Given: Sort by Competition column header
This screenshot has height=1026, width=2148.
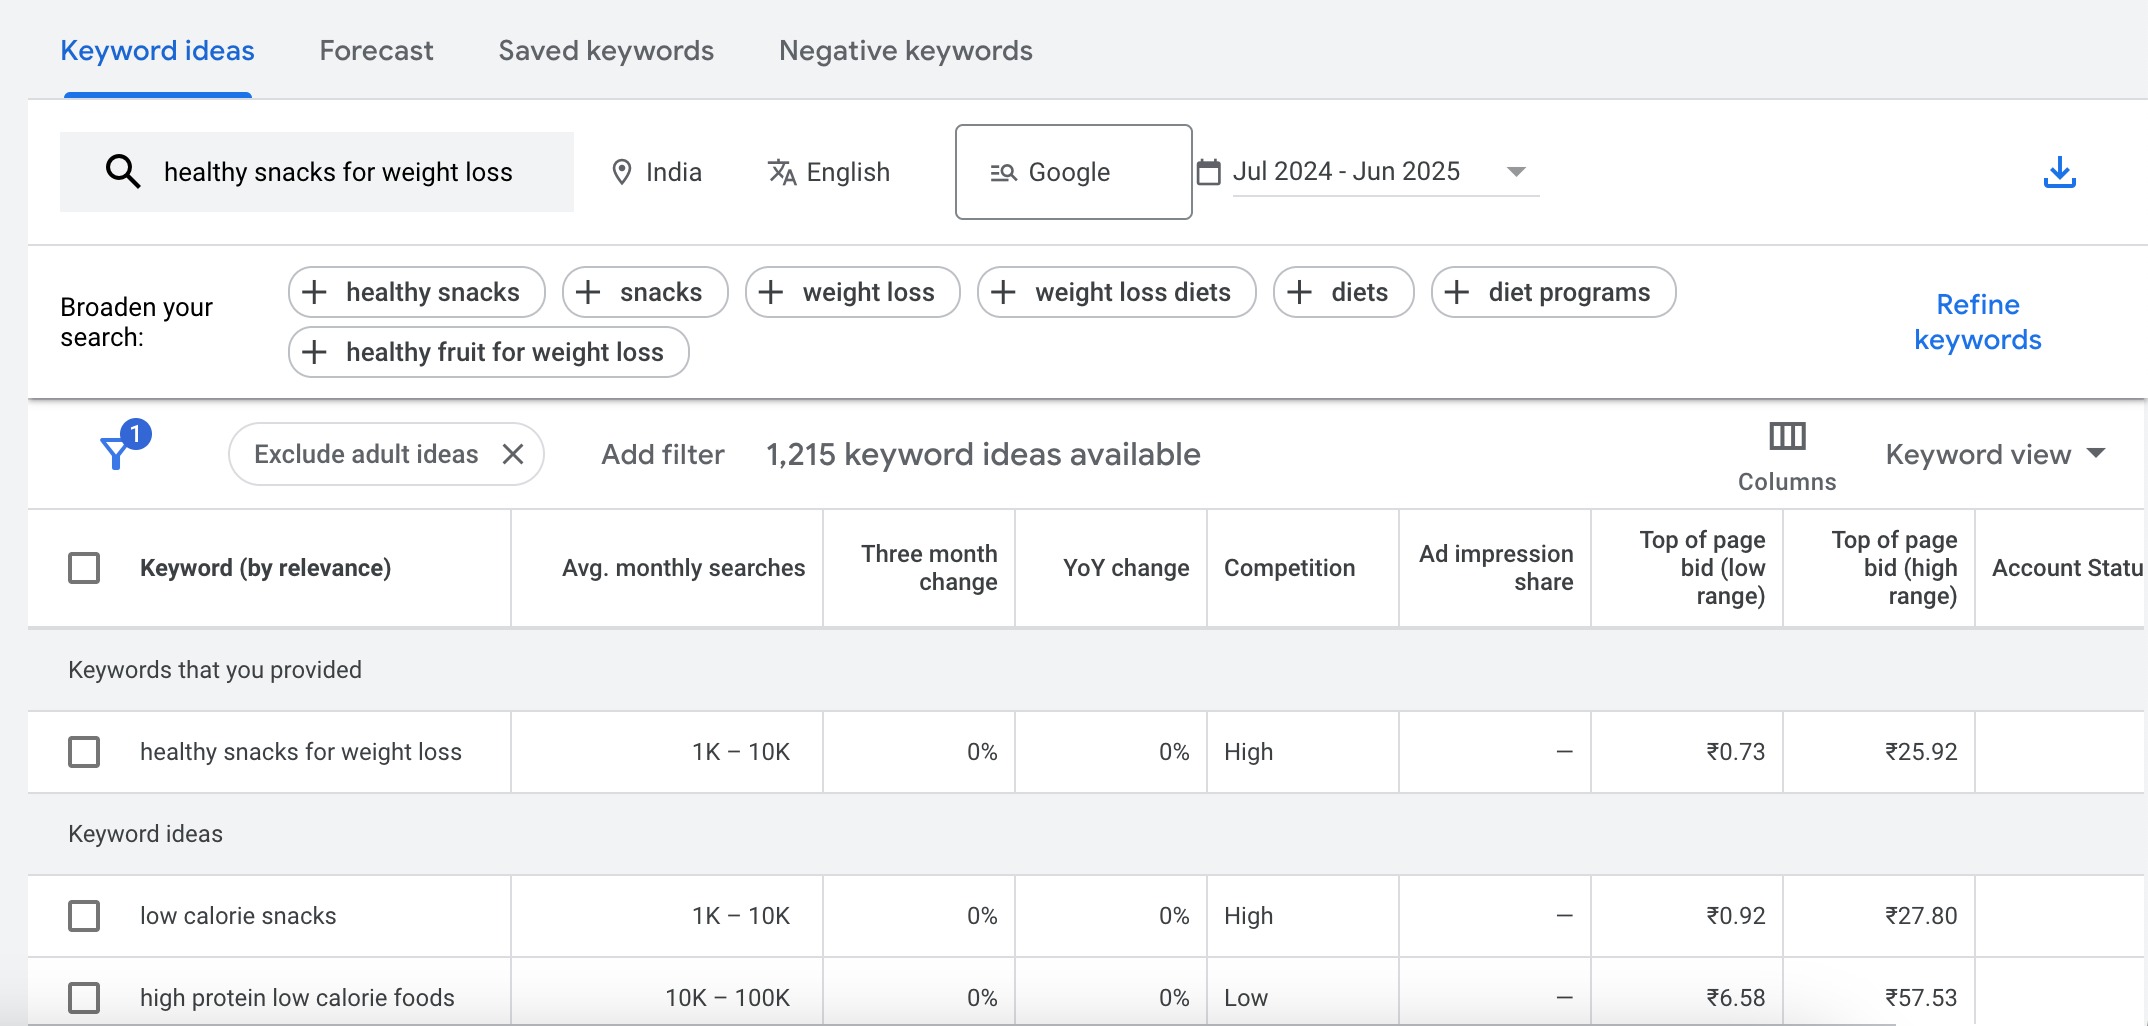Looking at the screenshot, I should [1289, 568].
